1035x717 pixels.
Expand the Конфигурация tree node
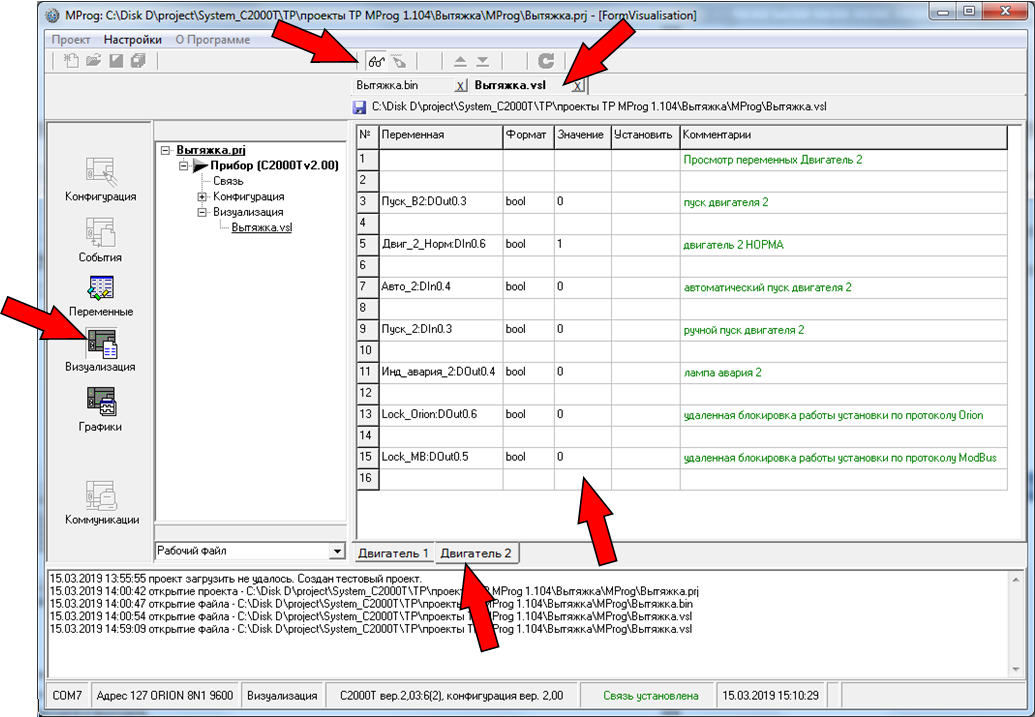point(202,197)
